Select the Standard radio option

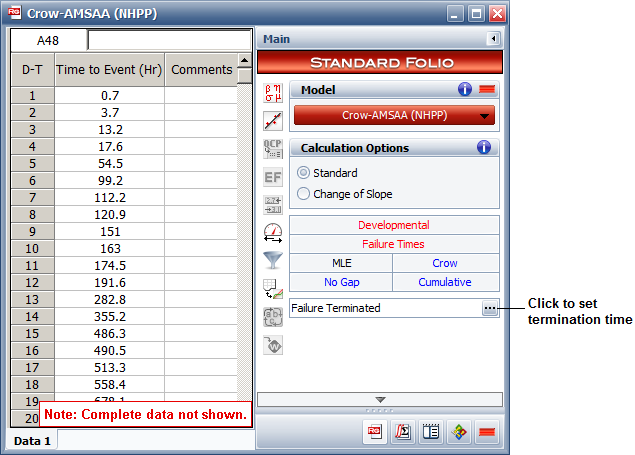click(x=304, y=173)
